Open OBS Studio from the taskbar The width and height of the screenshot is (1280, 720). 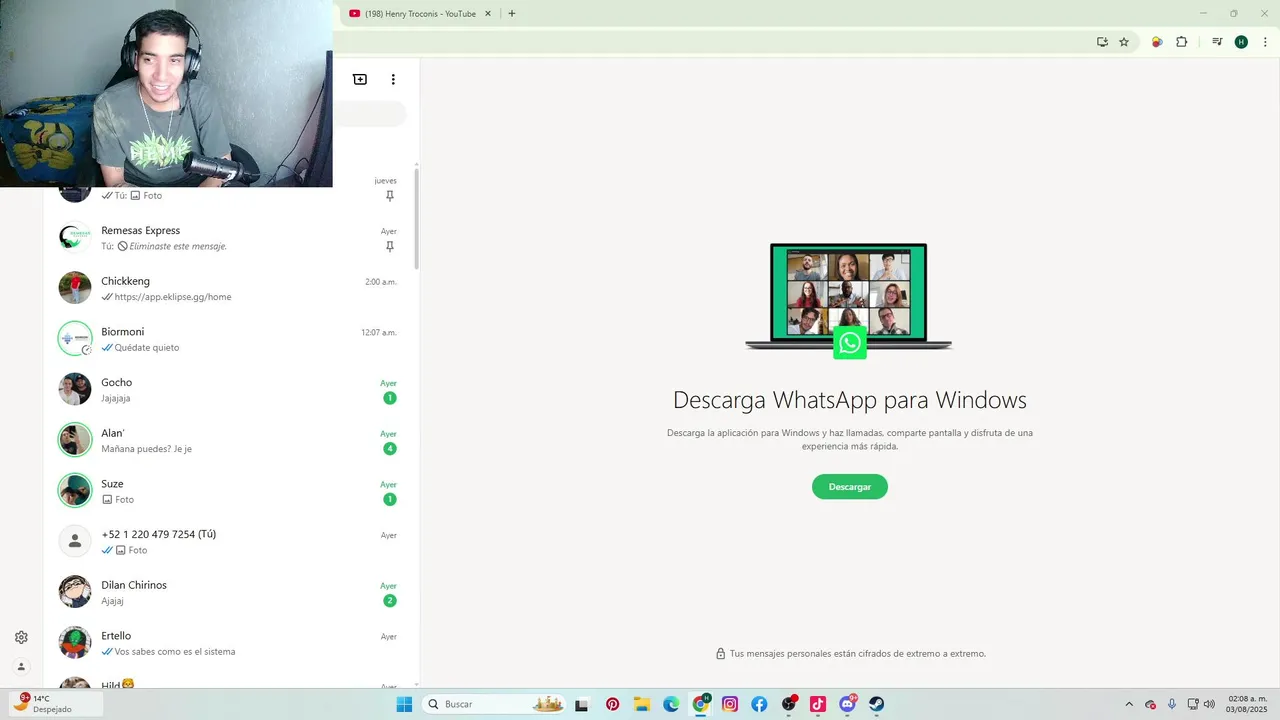point(789,704)
